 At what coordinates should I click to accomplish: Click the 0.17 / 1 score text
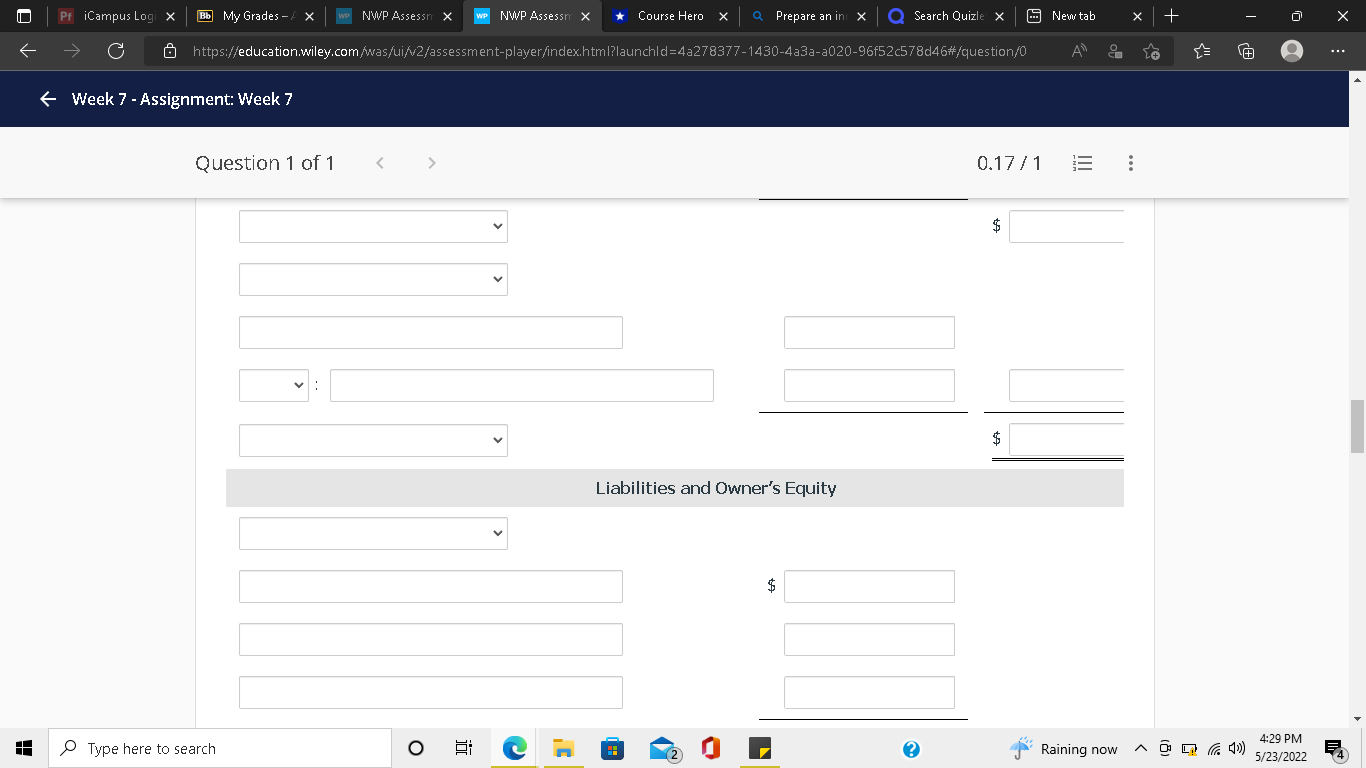tap(1009, 163)
